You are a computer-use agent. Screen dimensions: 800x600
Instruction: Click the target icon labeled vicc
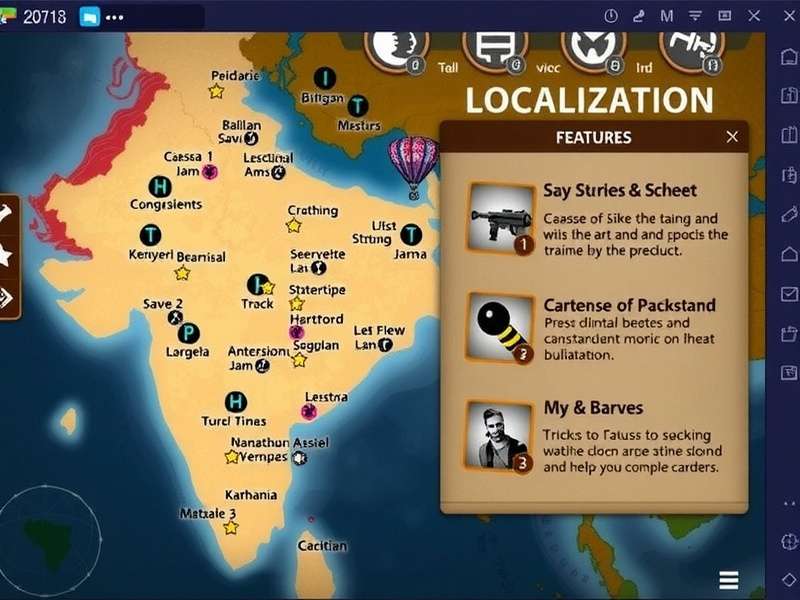(x=592, y=46)
